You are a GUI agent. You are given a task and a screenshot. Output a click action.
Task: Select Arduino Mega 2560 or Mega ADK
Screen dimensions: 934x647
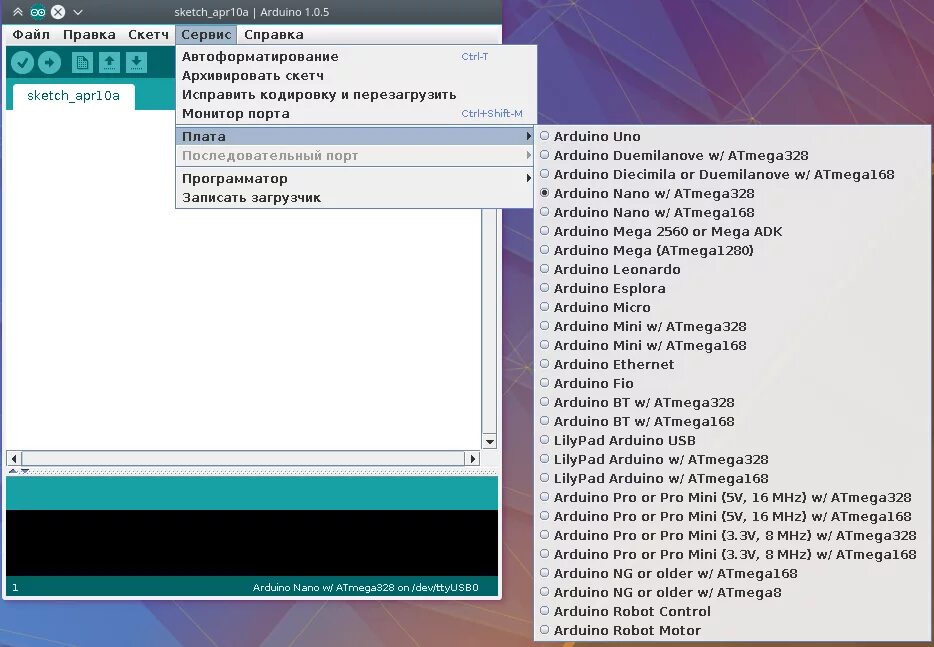(732, 232)
